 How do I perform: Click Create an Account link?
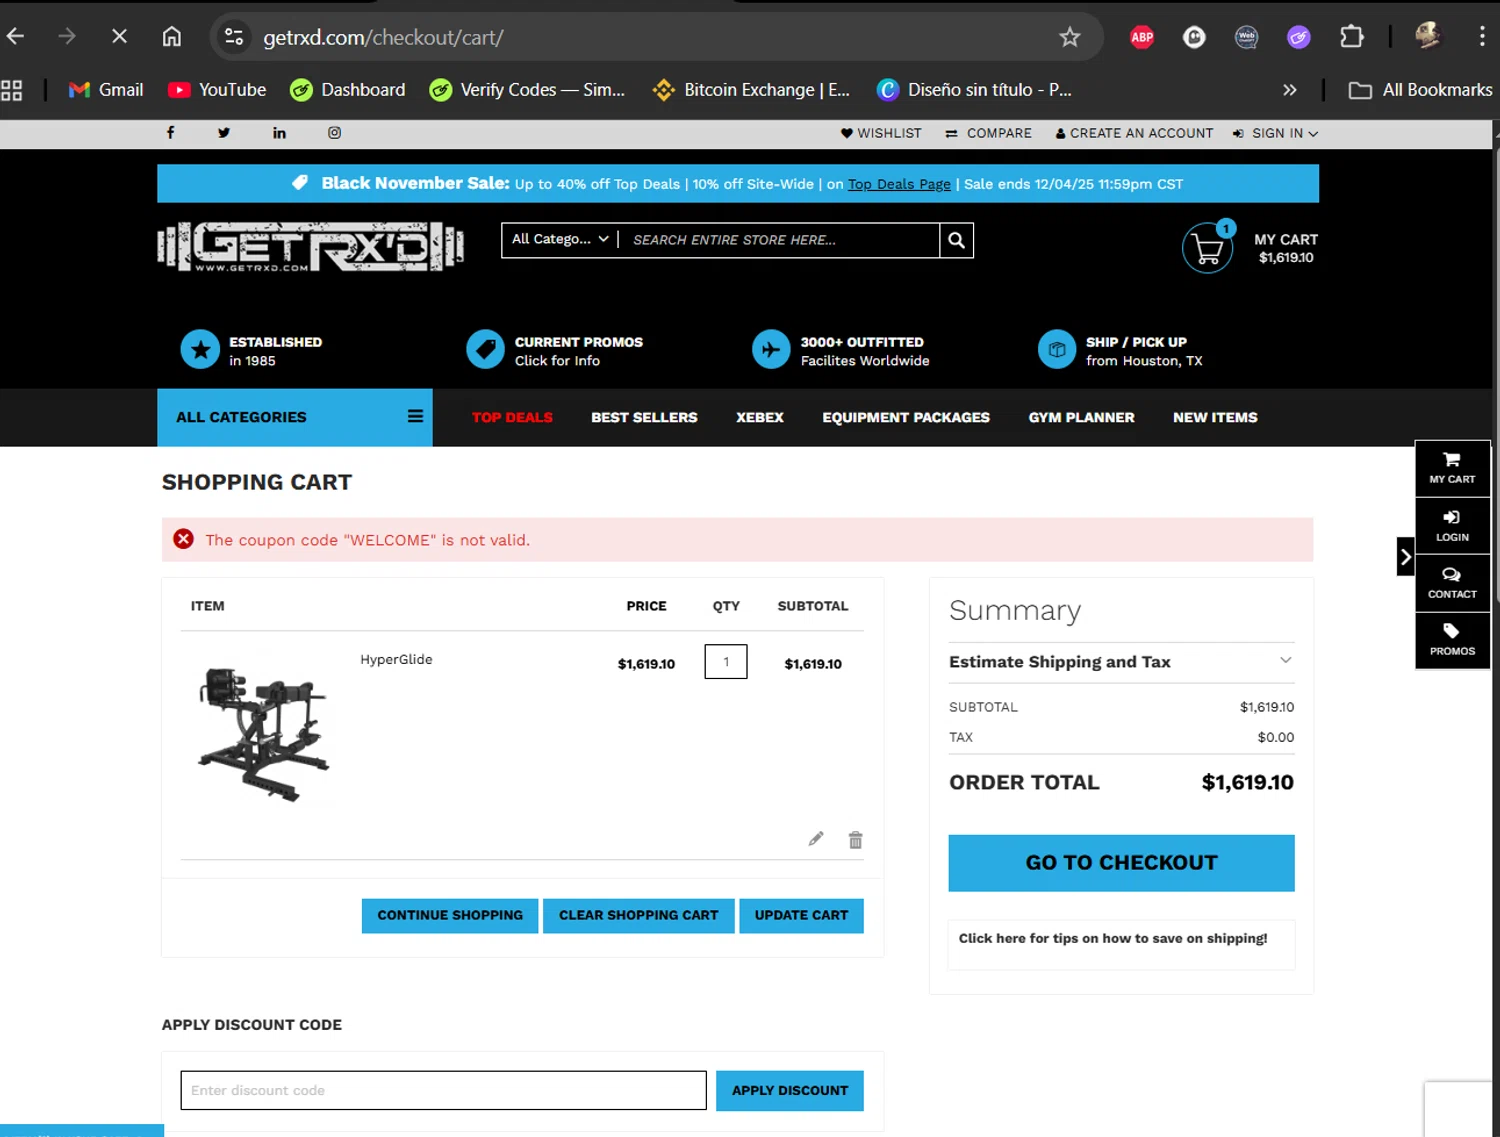tap(1134, 133)
